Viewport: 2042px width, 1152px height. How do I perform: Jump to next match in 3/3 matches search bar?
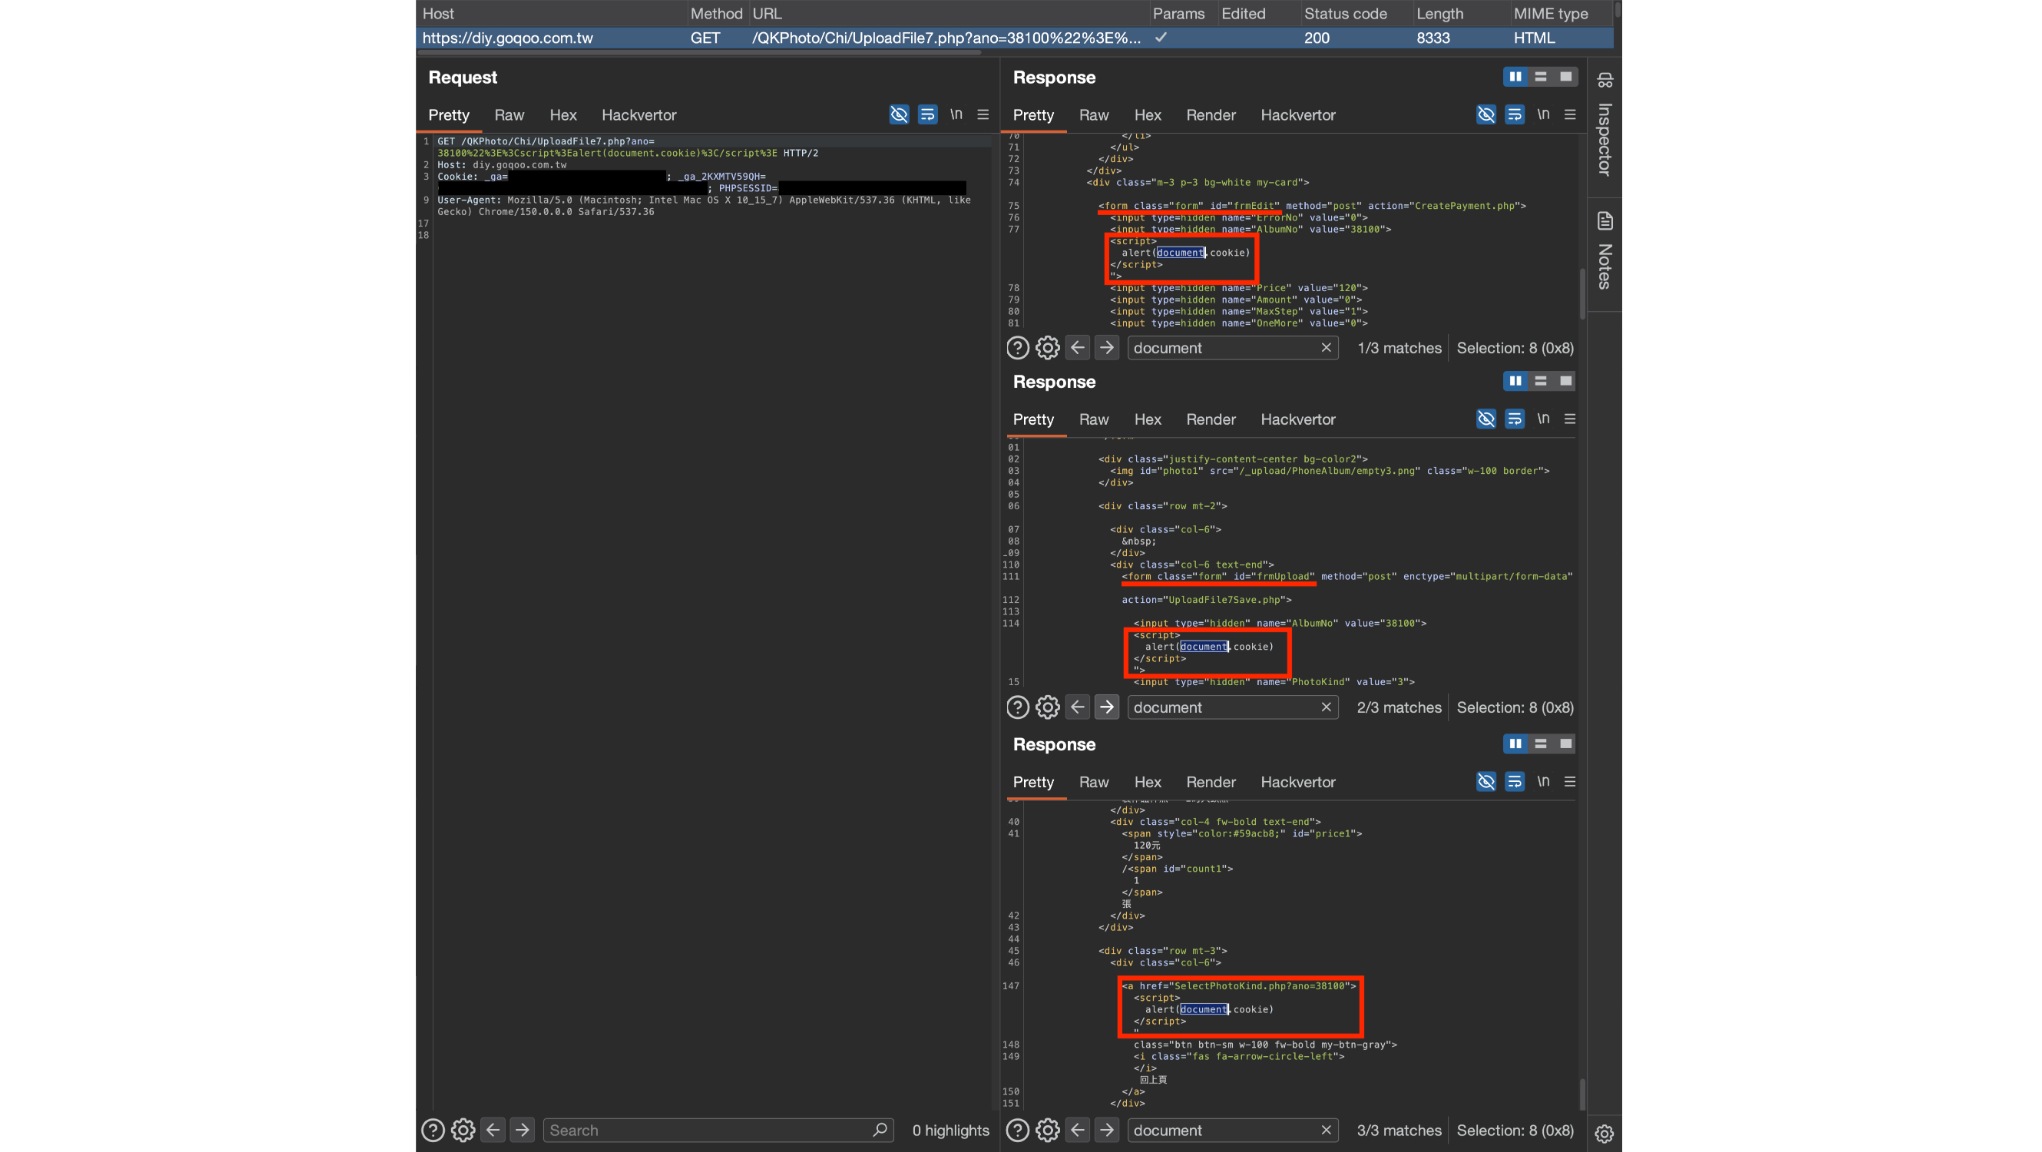tap(1106, 1130)
